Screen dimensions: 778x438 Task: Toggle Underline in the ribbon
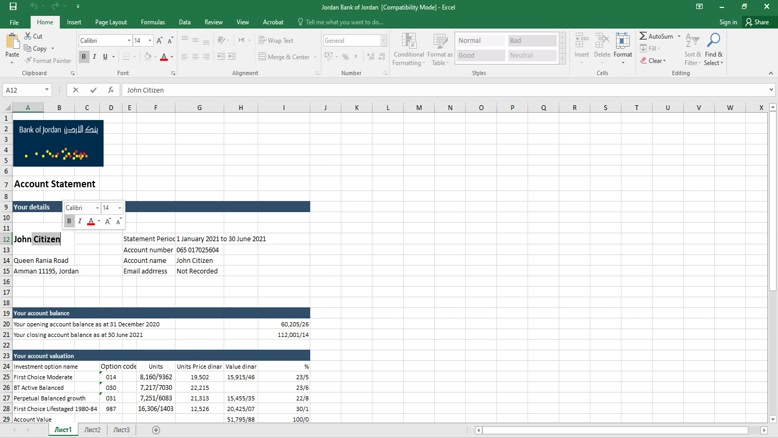pyautogui.click(x=105, y=57)
